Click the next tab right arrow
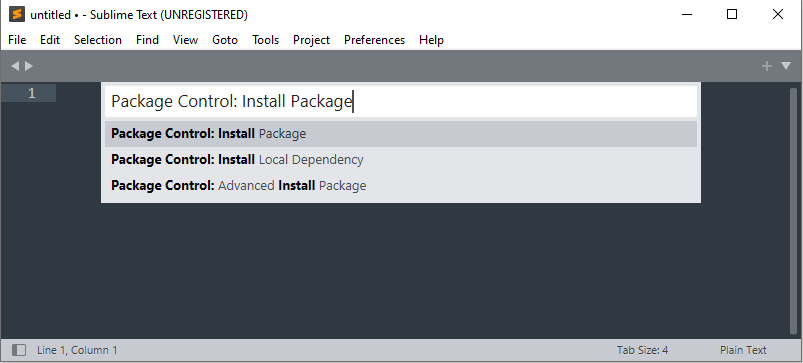The height and width of the screenshot is (363, 803). coord(29,66)
